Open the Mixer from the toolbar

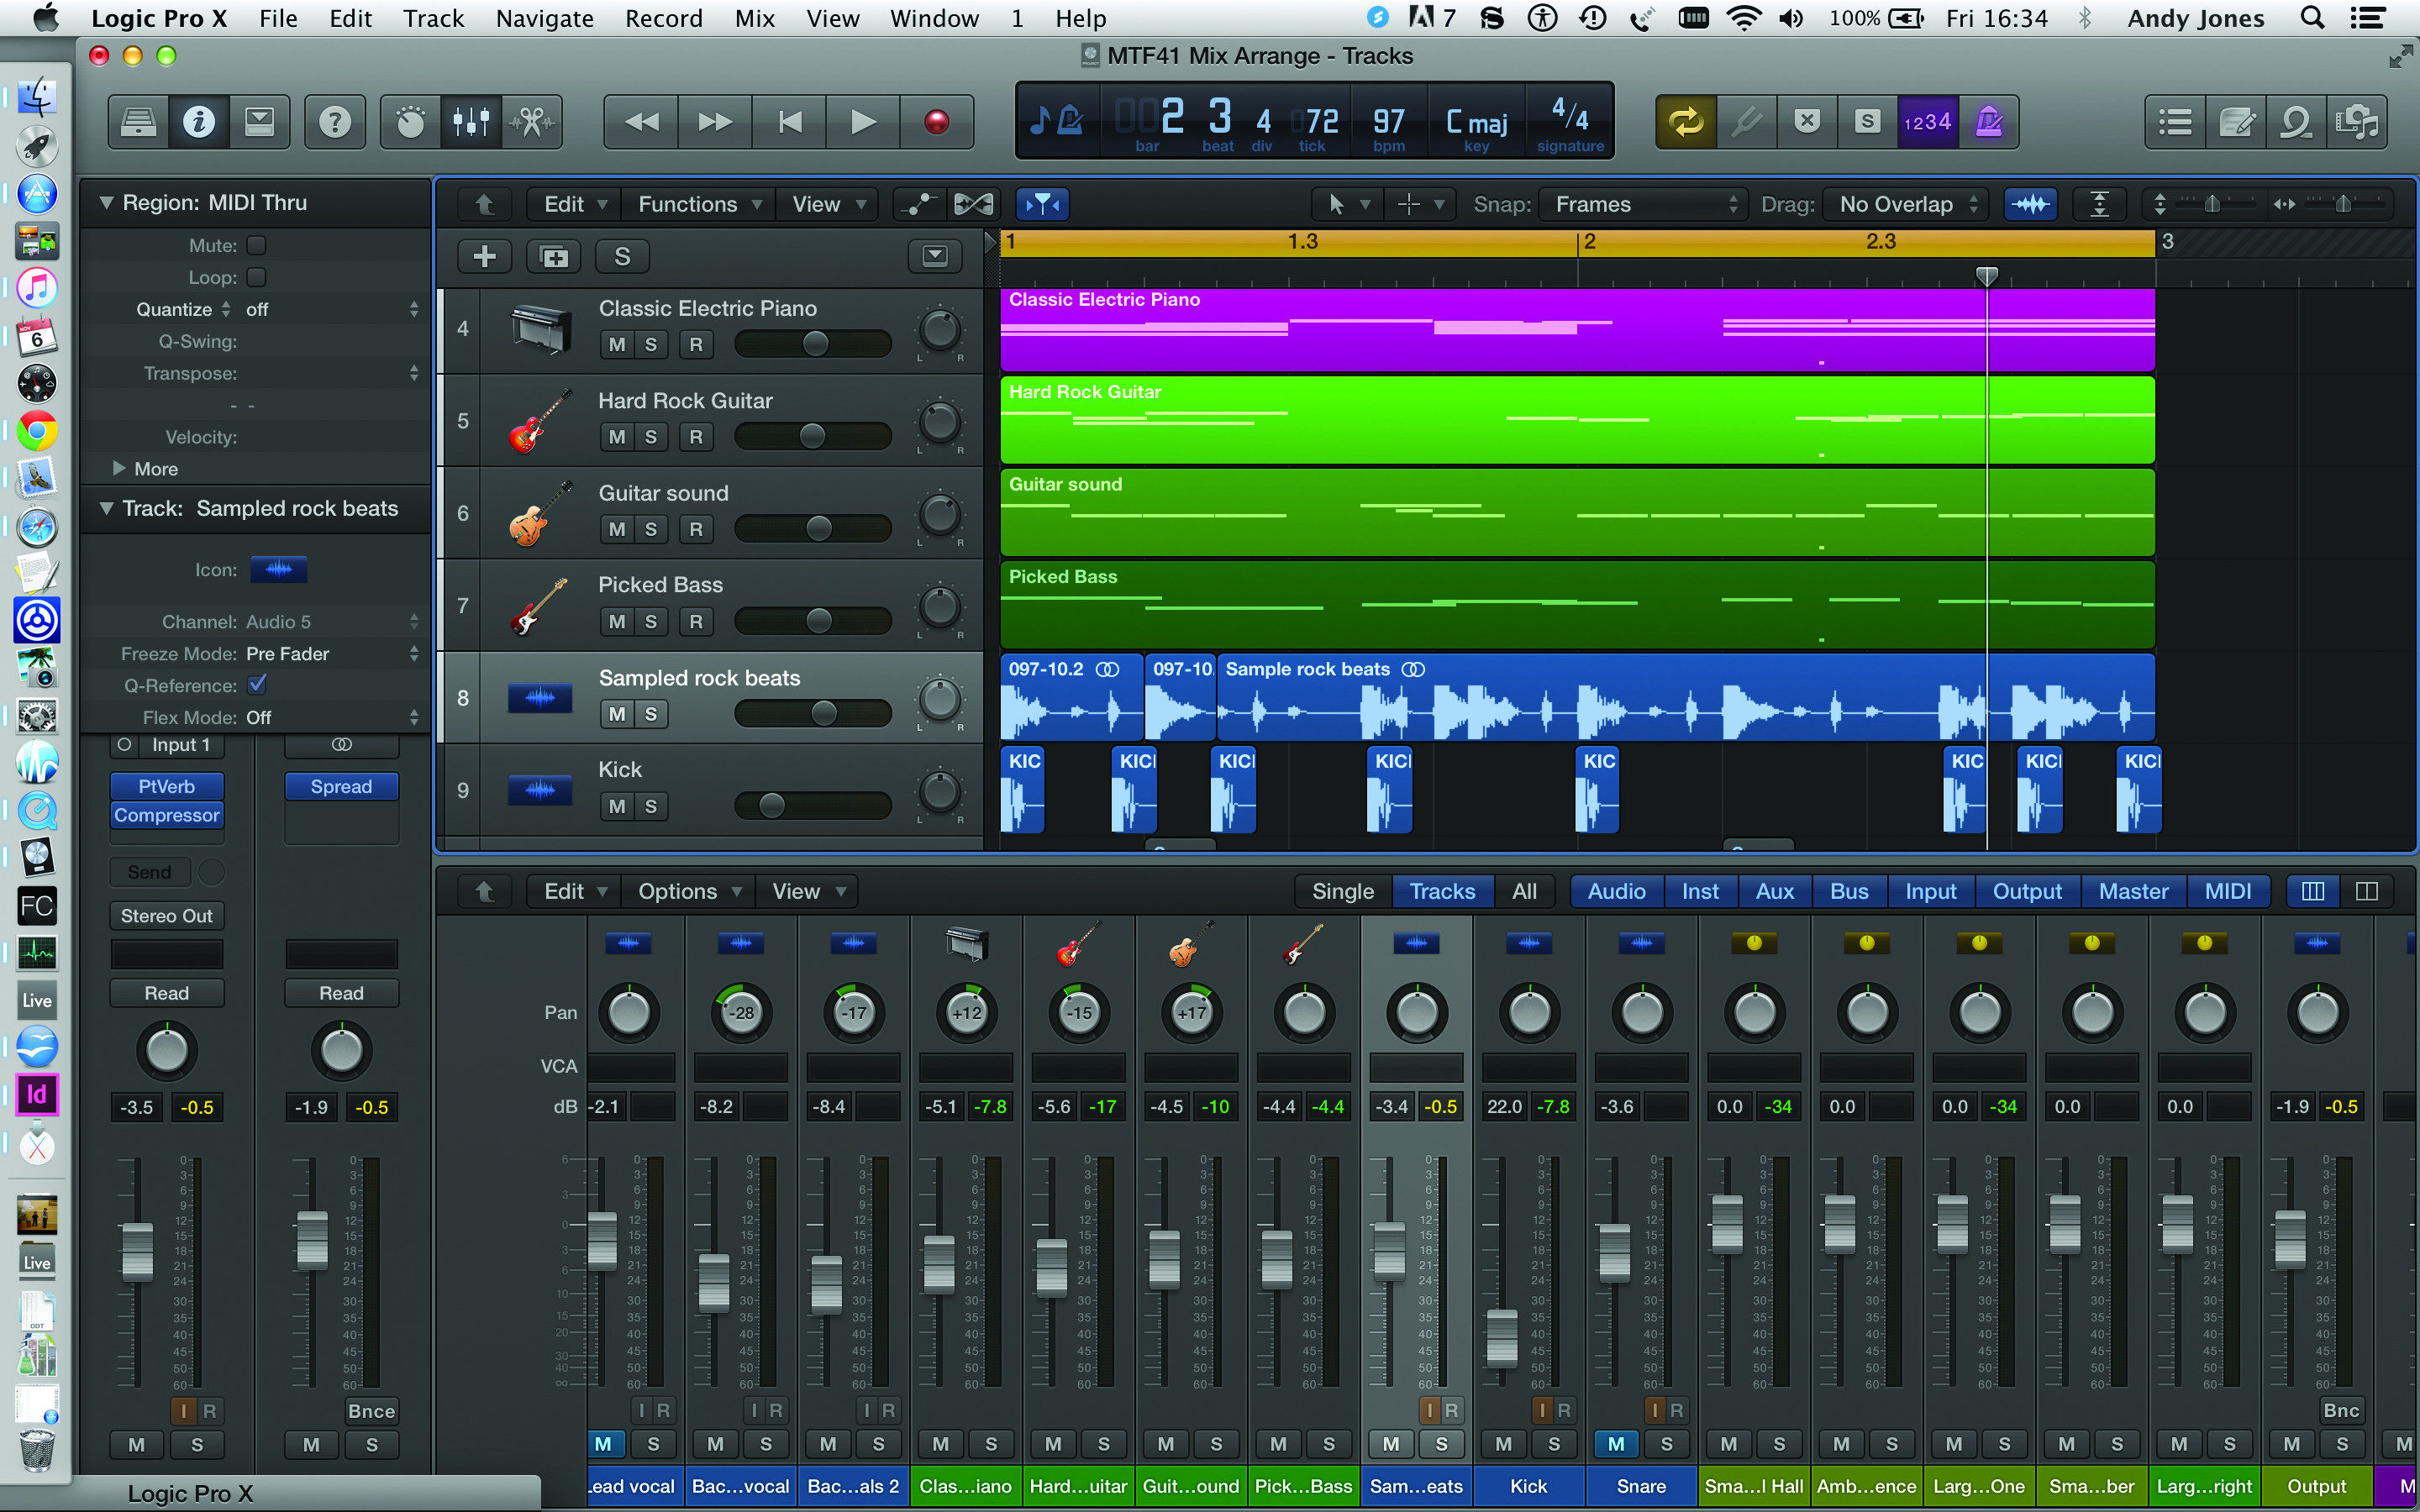coord(471,121)
